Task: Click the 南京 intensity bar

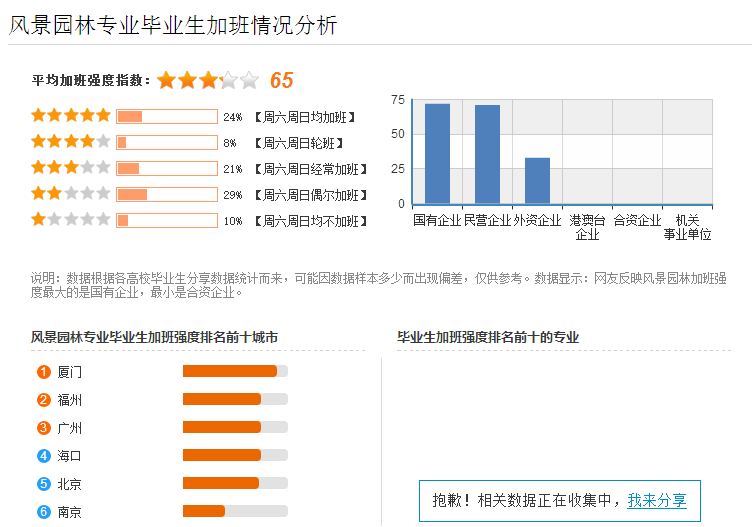Action: (x=235, y=511)
